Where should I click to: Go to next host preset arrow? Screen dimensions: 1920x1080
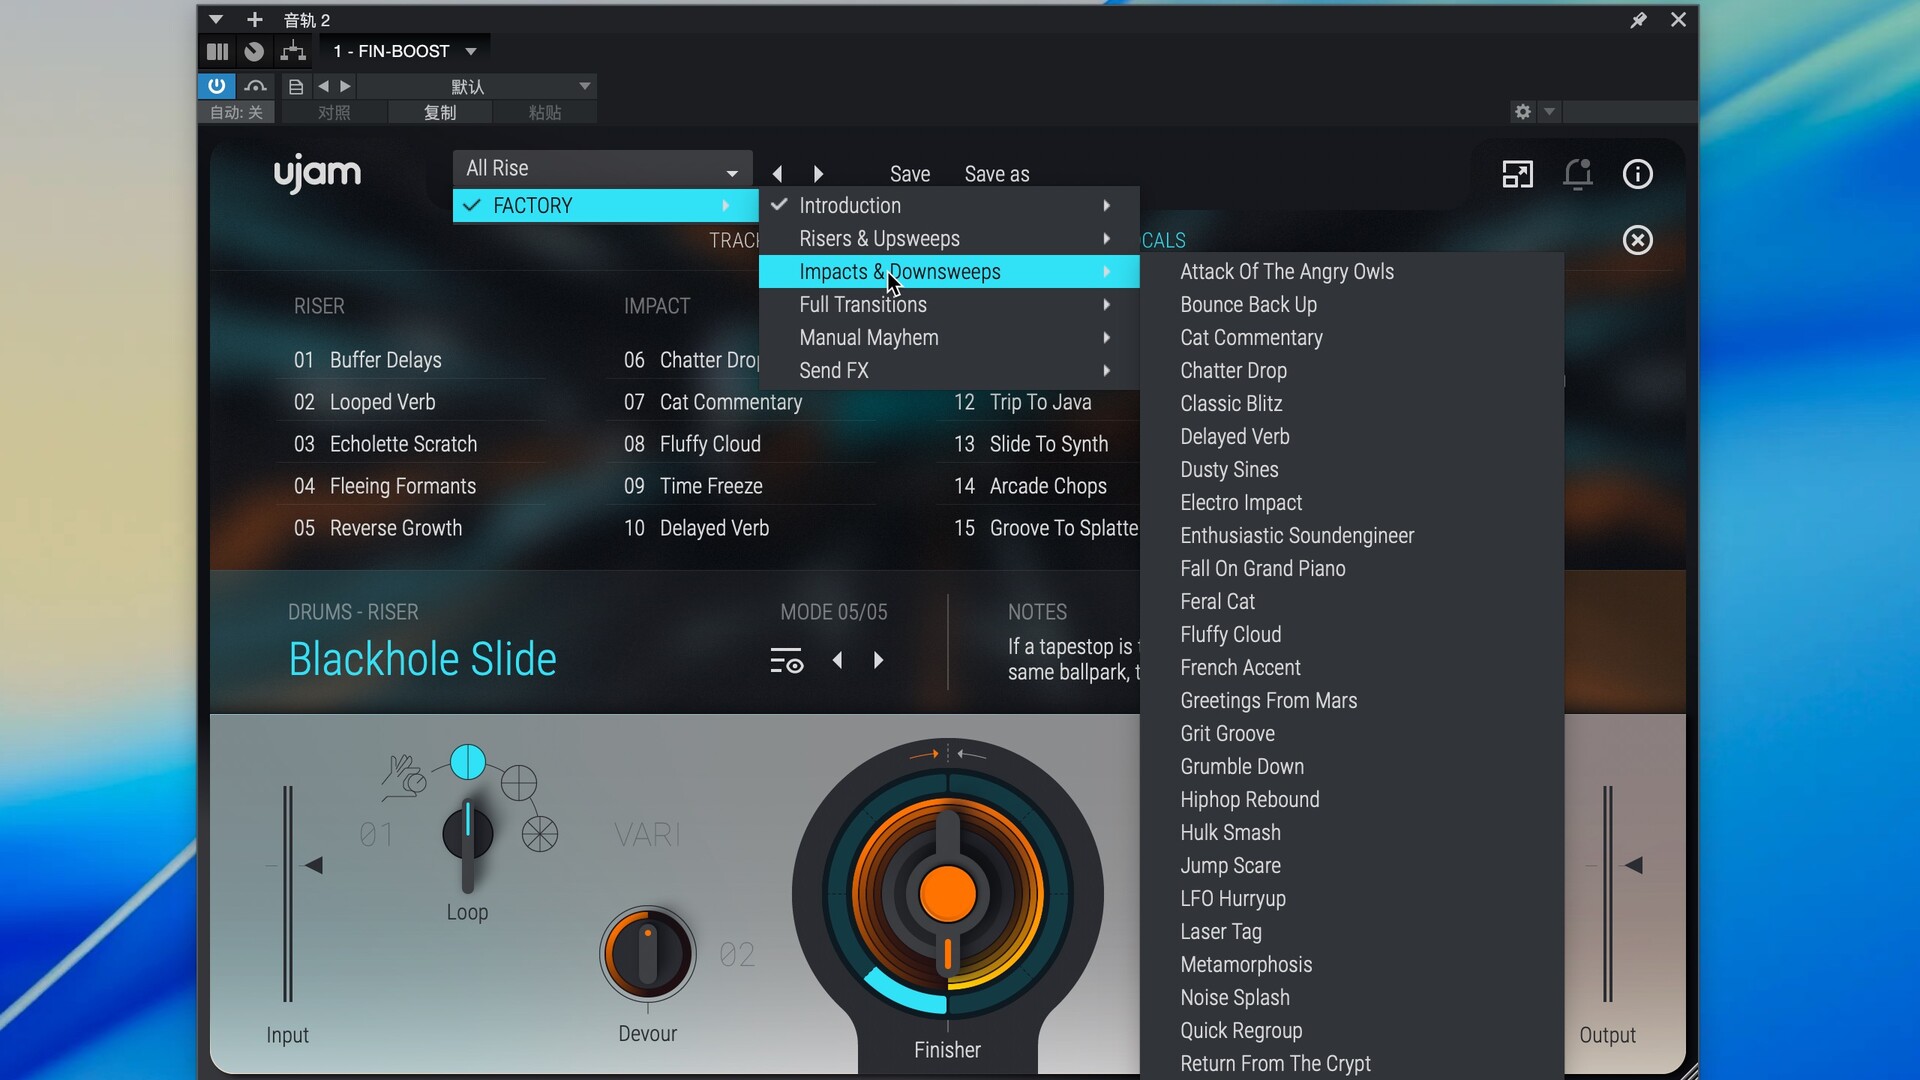(345, 87)
